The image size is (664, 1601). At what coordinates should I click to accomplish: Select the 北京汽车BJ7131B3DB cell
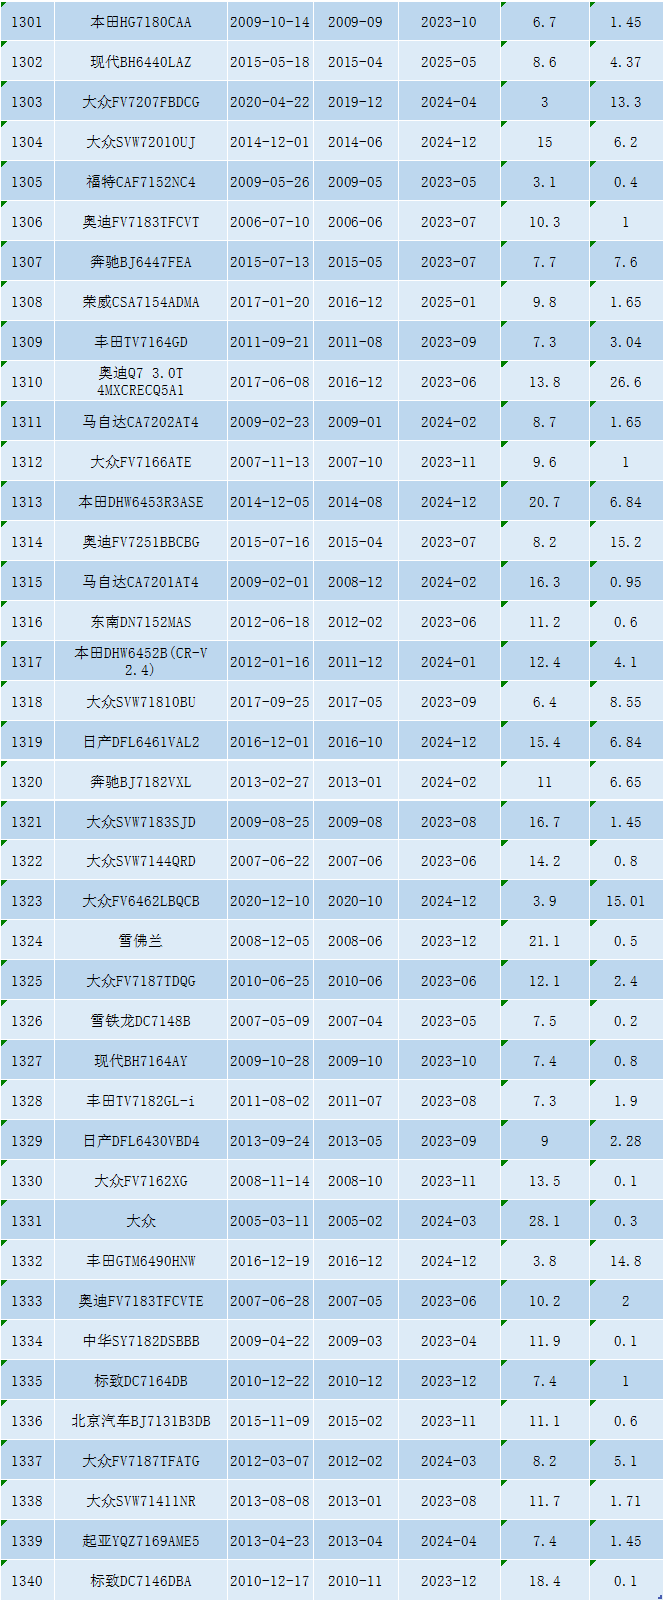coord(141,1421)
